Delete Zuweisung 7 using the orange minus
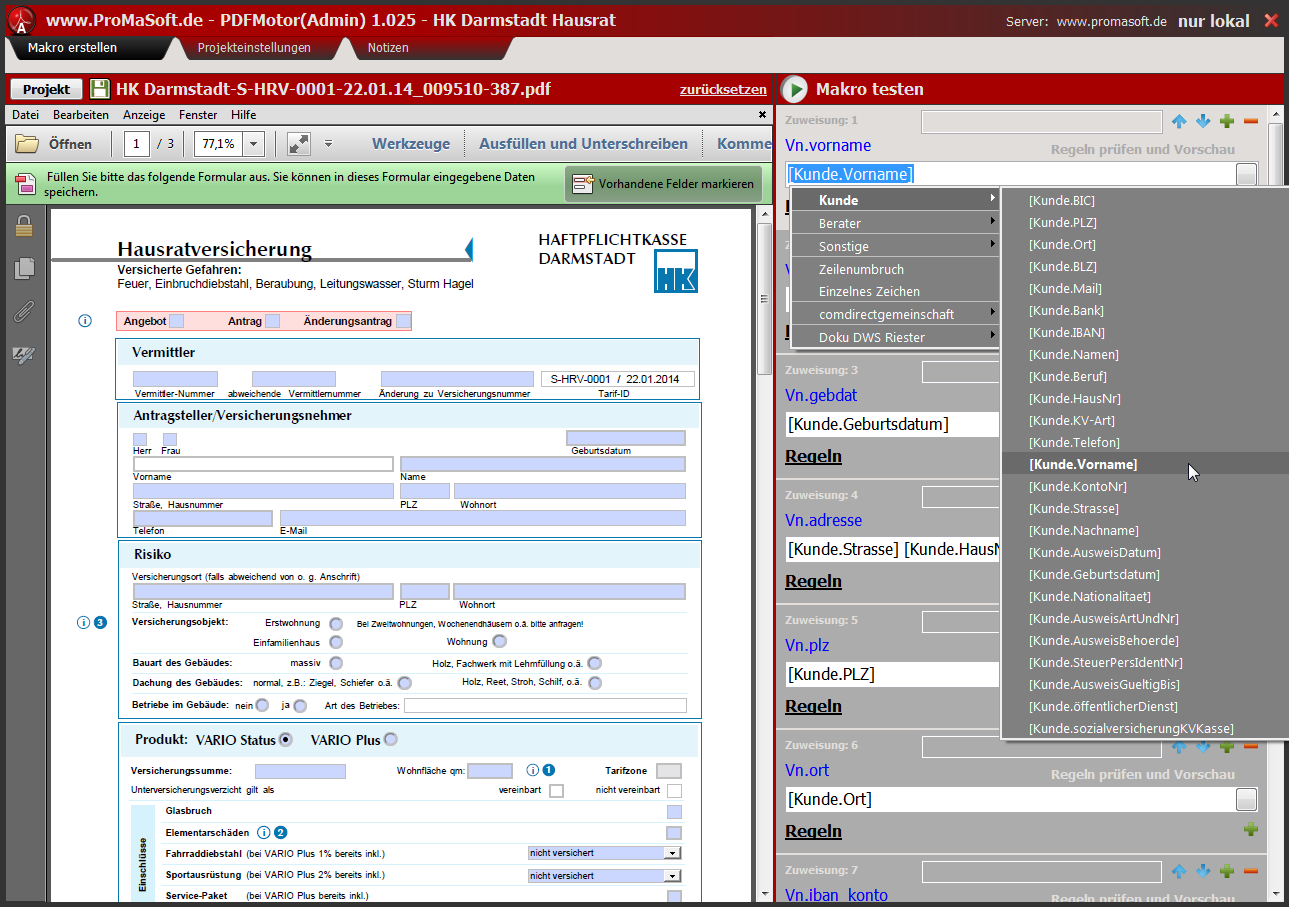The width and height of the screenshot is (1289, 907). [1251, 871]
